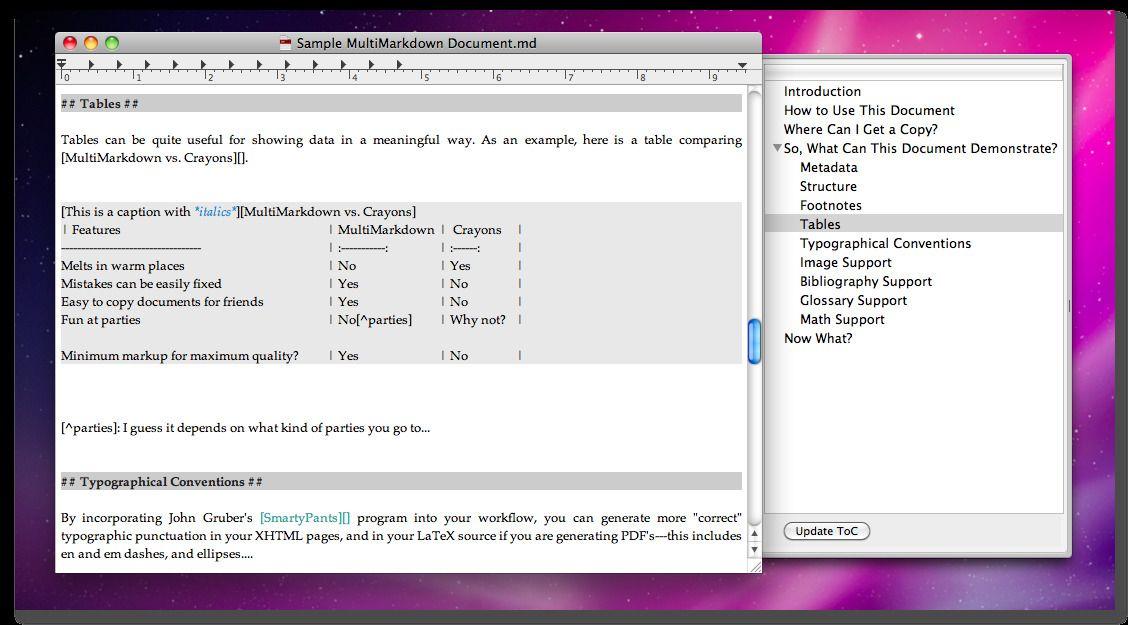This screenshot has height=625, width=1128.
Task: Go to Typographical Conventions in the ToC
Action: coord(885,244)
